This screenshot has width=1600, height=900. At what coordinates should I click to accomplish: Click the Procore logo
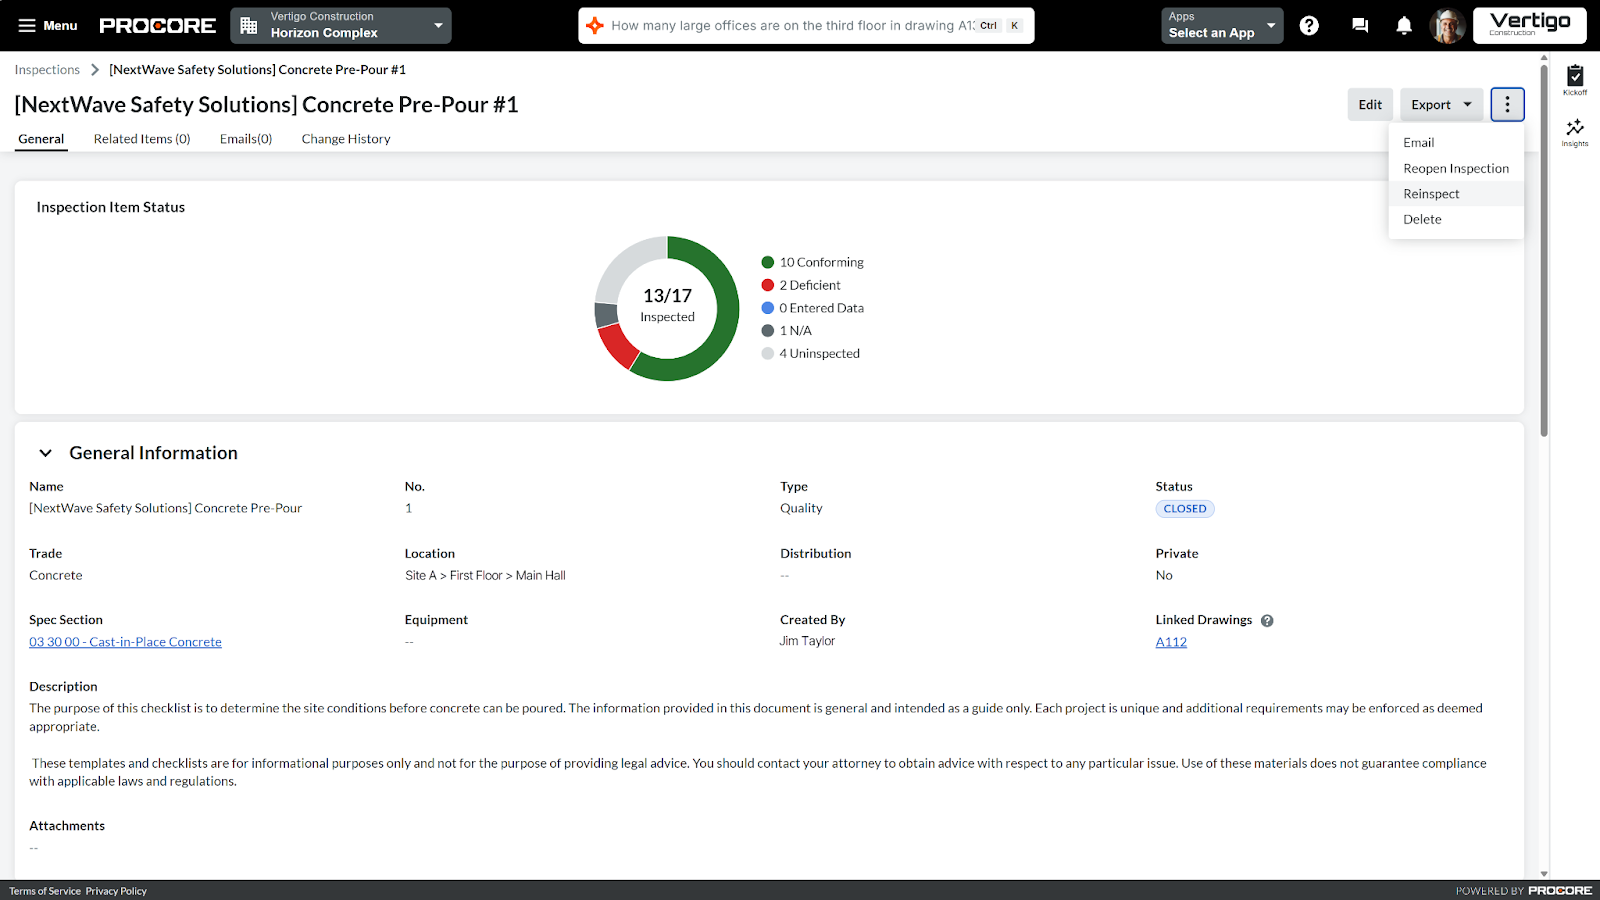158,26
